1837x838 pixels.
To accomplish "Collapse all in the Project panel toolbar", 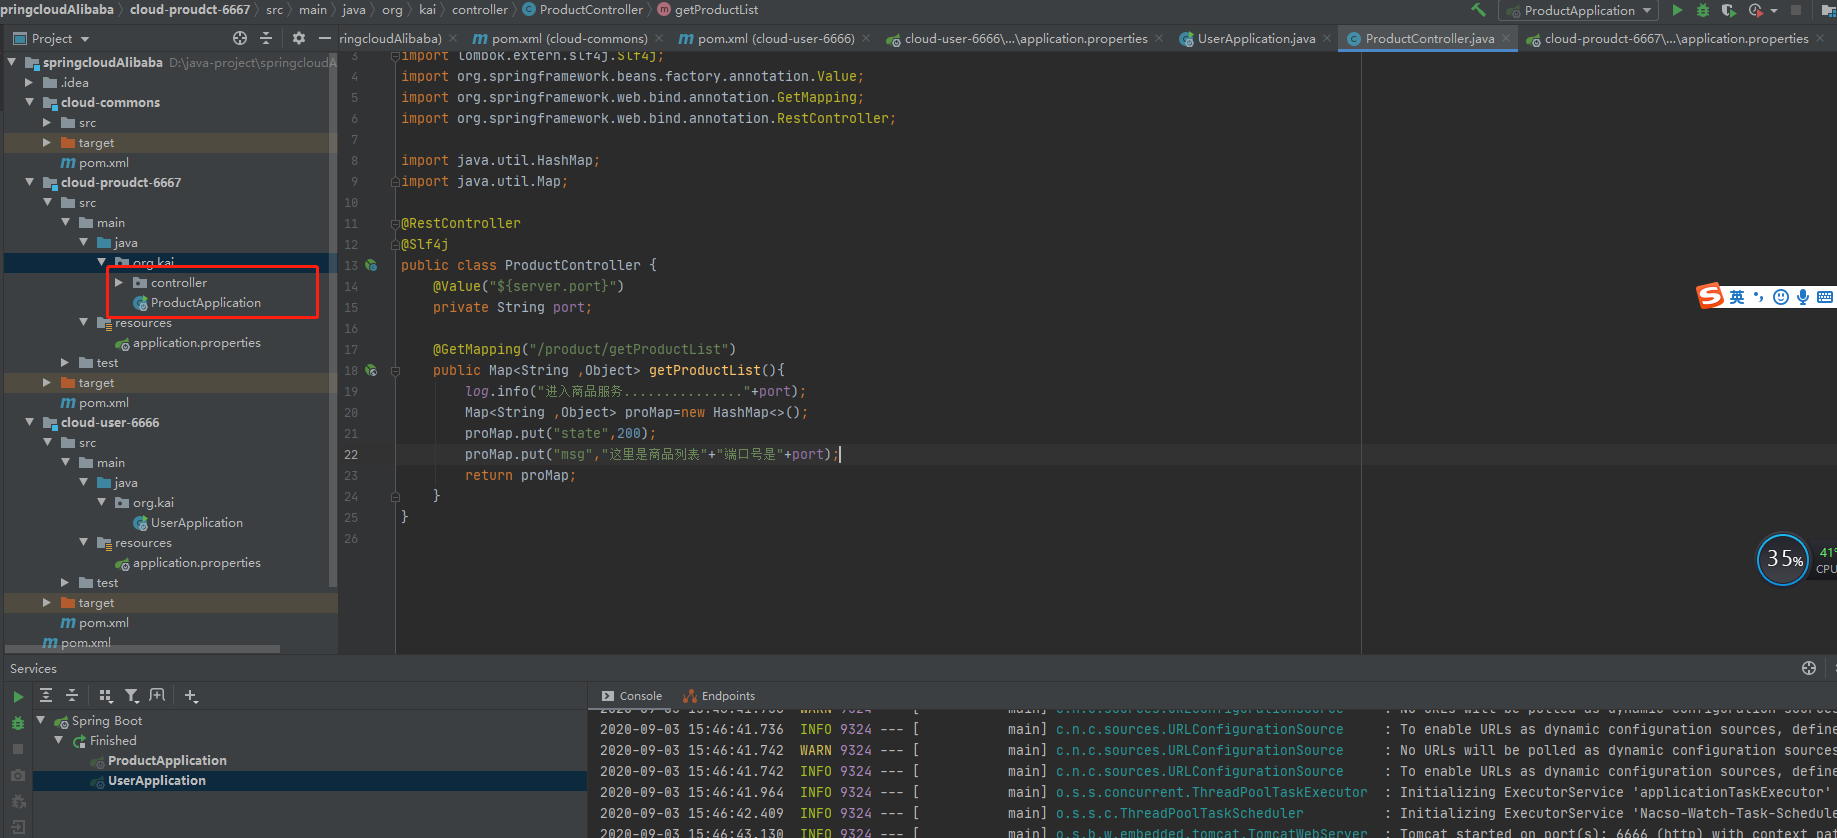I will coord(266,38).
